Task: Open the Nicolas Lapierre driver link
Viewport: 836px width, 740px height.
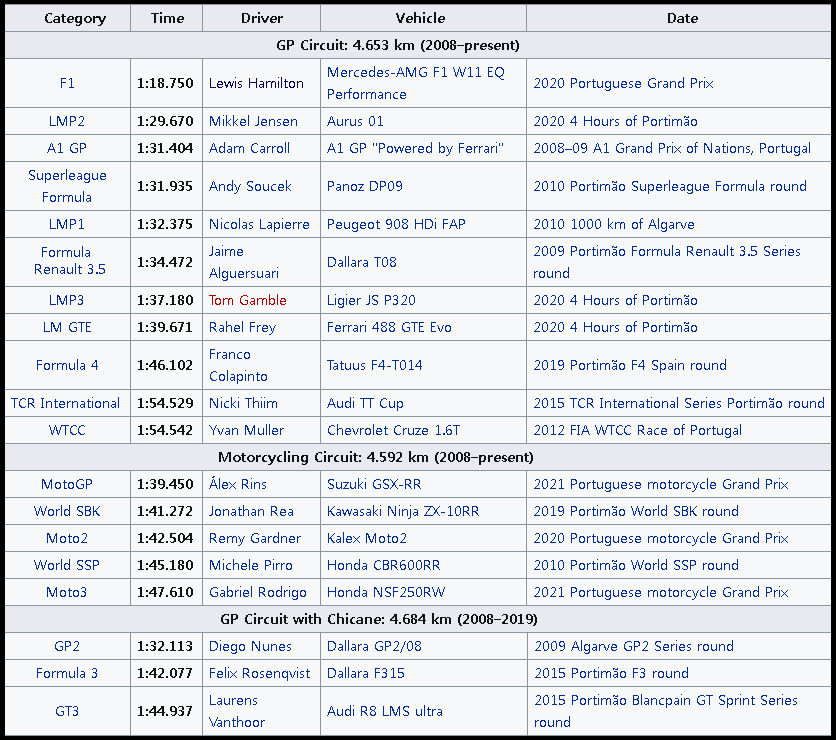Action: [259, 224]
